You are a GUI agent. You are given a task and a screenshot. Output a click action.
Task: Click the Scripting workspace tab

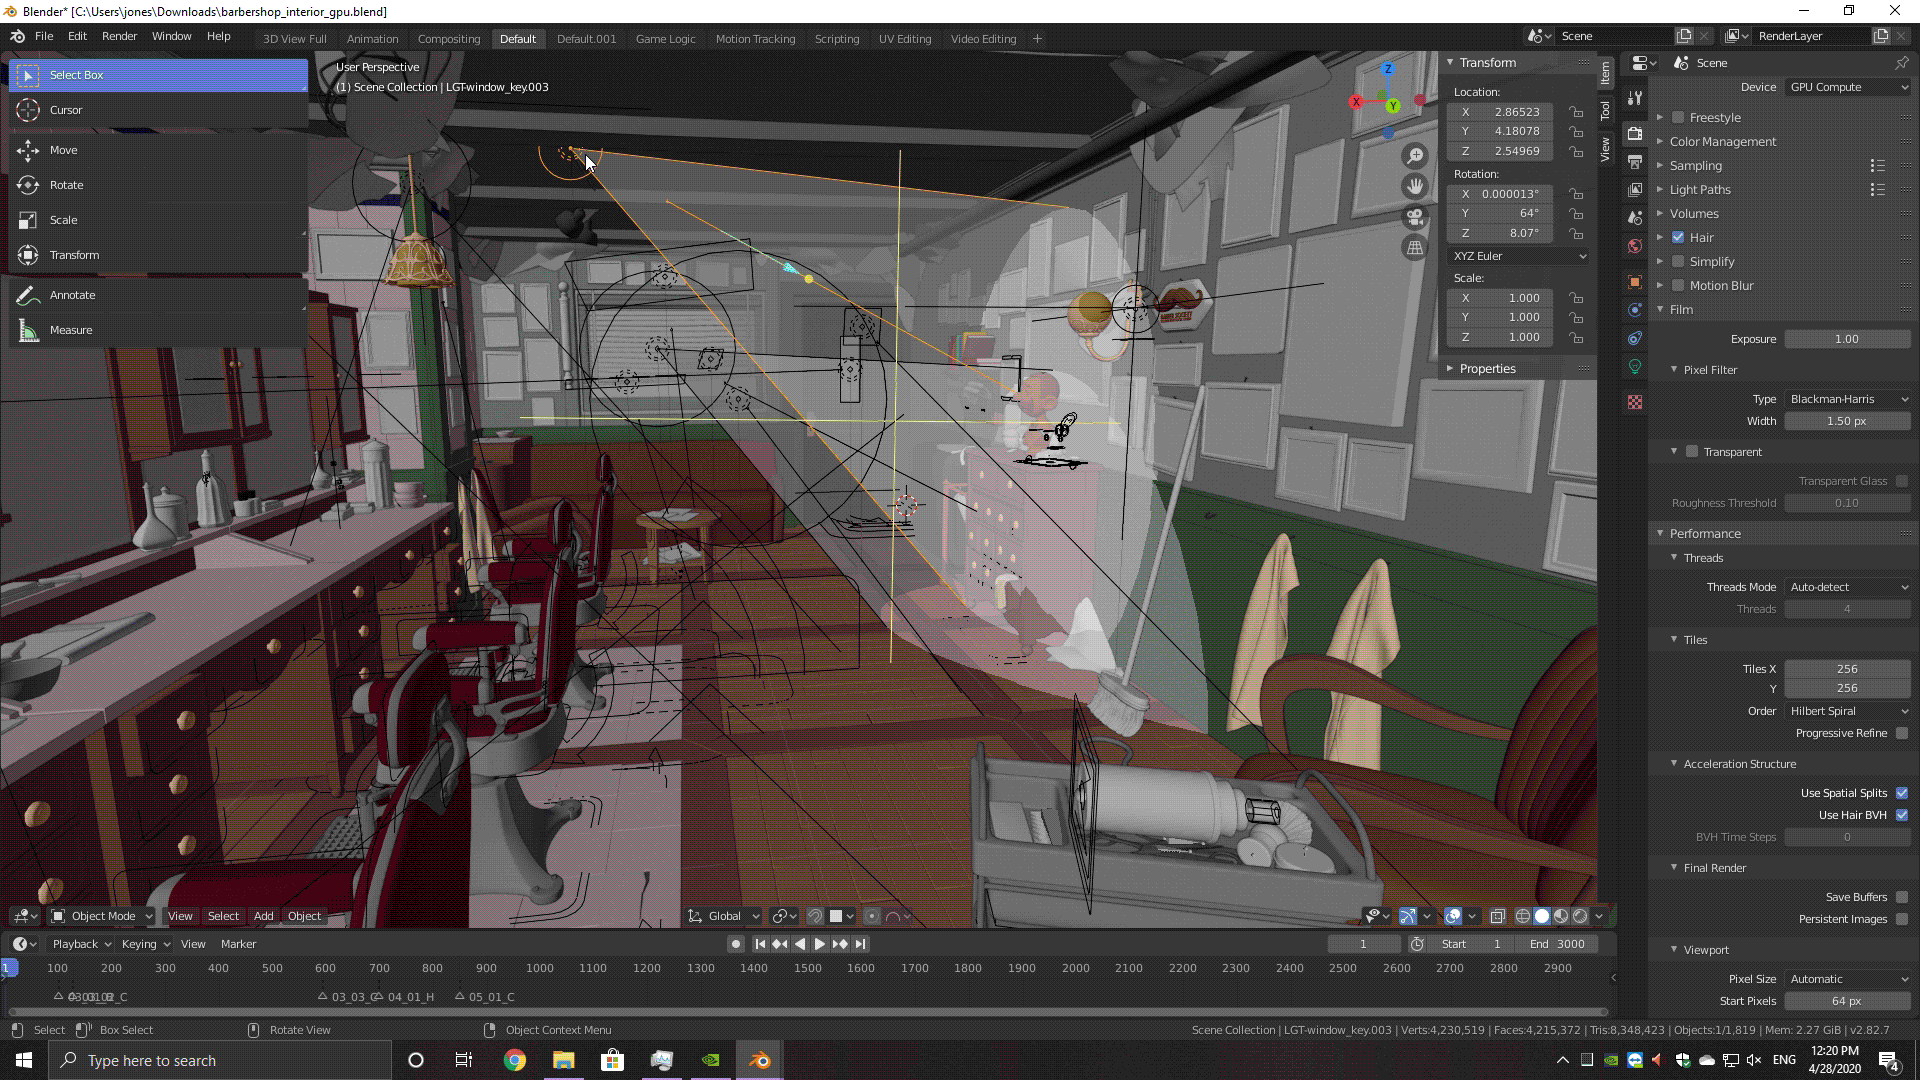click(x=836, y=38)
